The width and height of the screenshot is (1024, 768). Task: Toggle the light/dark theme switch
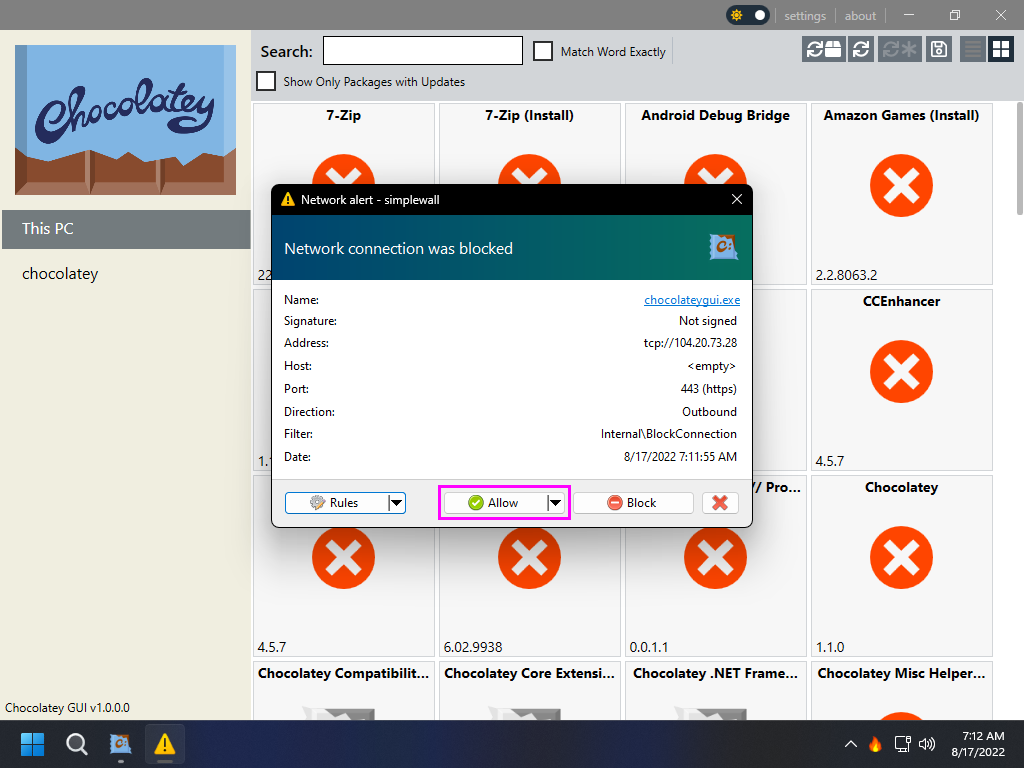click(748, 15)
